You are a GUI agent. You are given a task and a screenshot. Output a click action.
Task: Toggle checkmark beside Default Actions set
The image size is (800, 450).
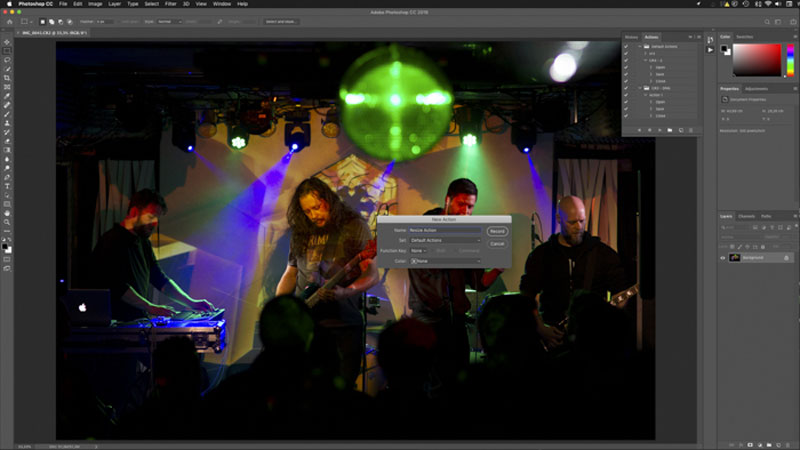[626, 46]
